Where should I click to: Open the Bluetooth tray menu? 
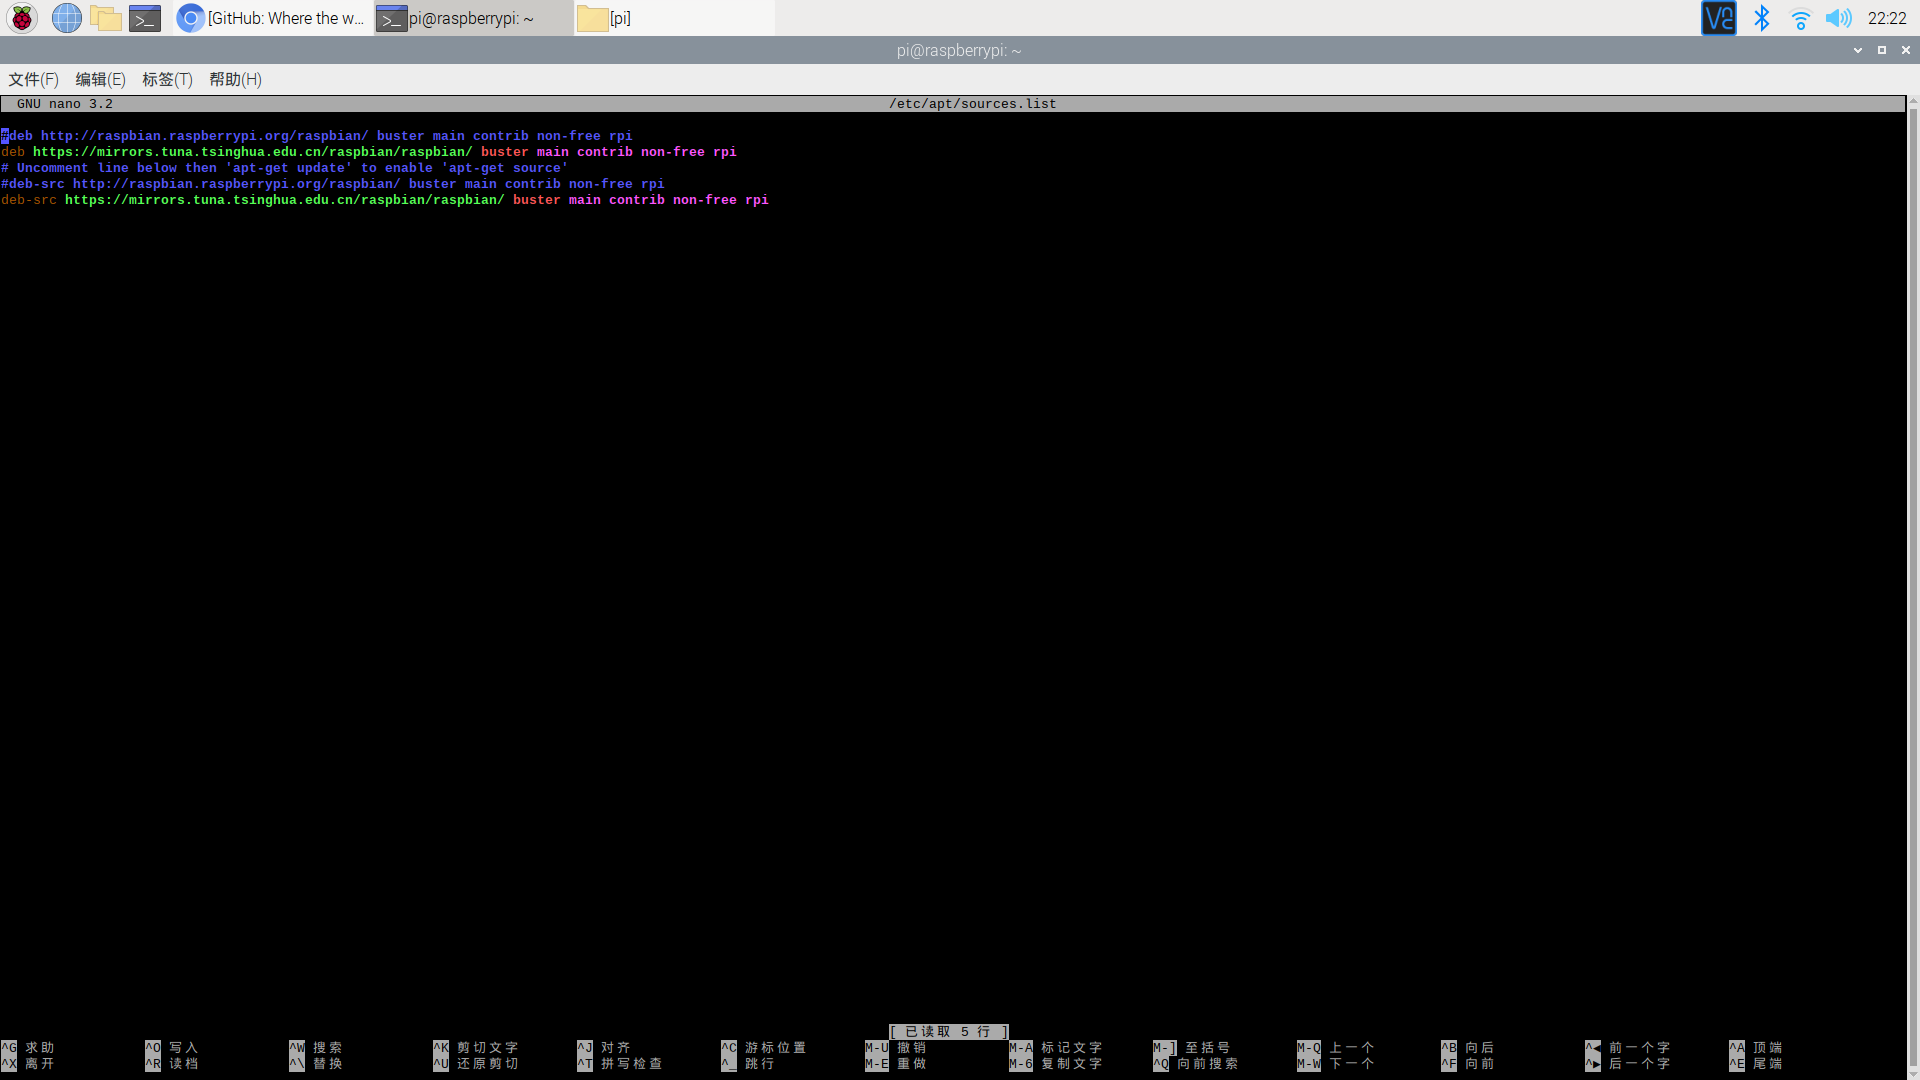point(1762,18)
